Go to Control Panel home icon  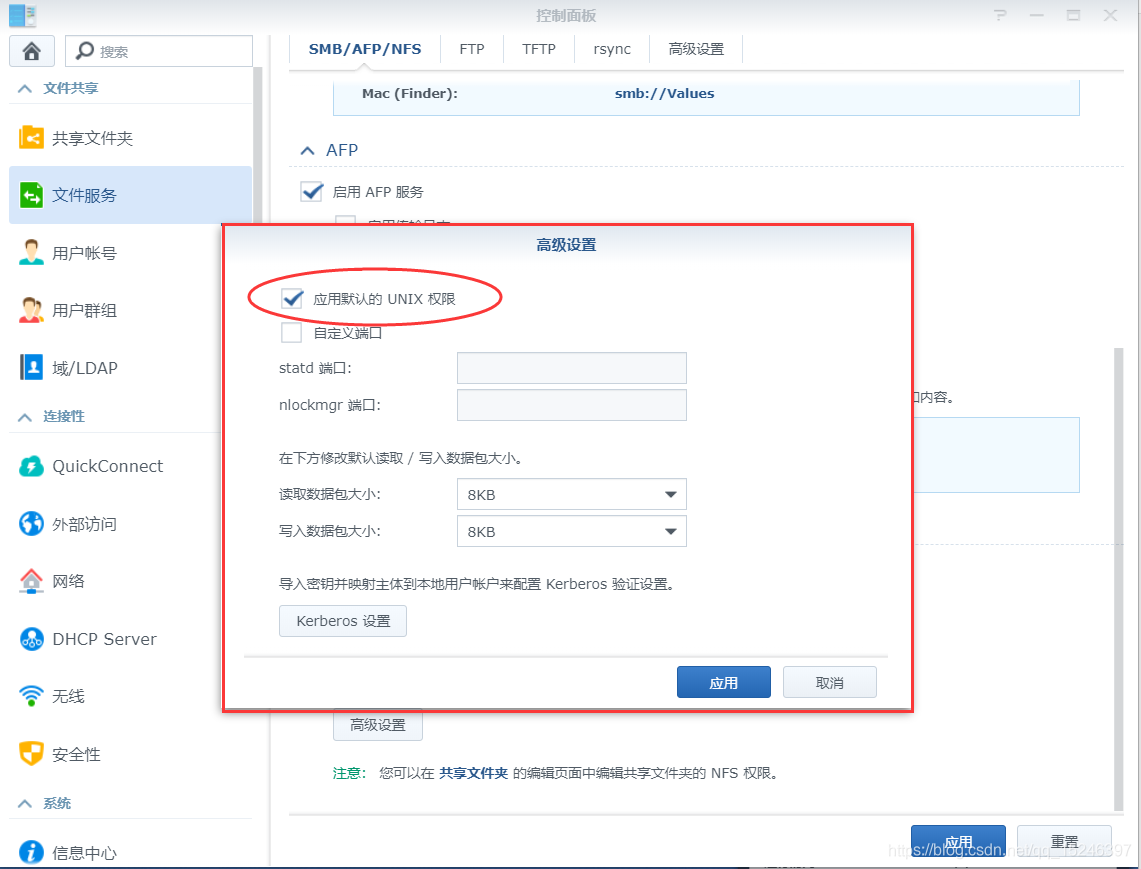point(31,51)
